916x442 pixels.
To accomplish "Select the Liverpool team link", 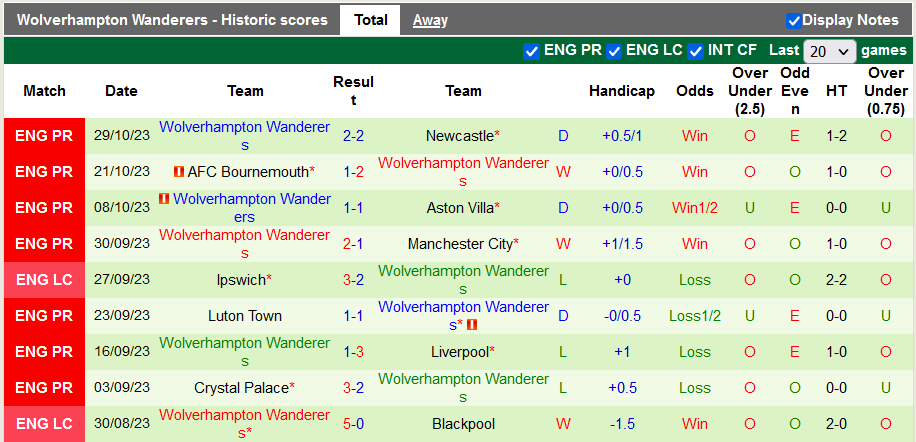I will [x=460, y=352].
